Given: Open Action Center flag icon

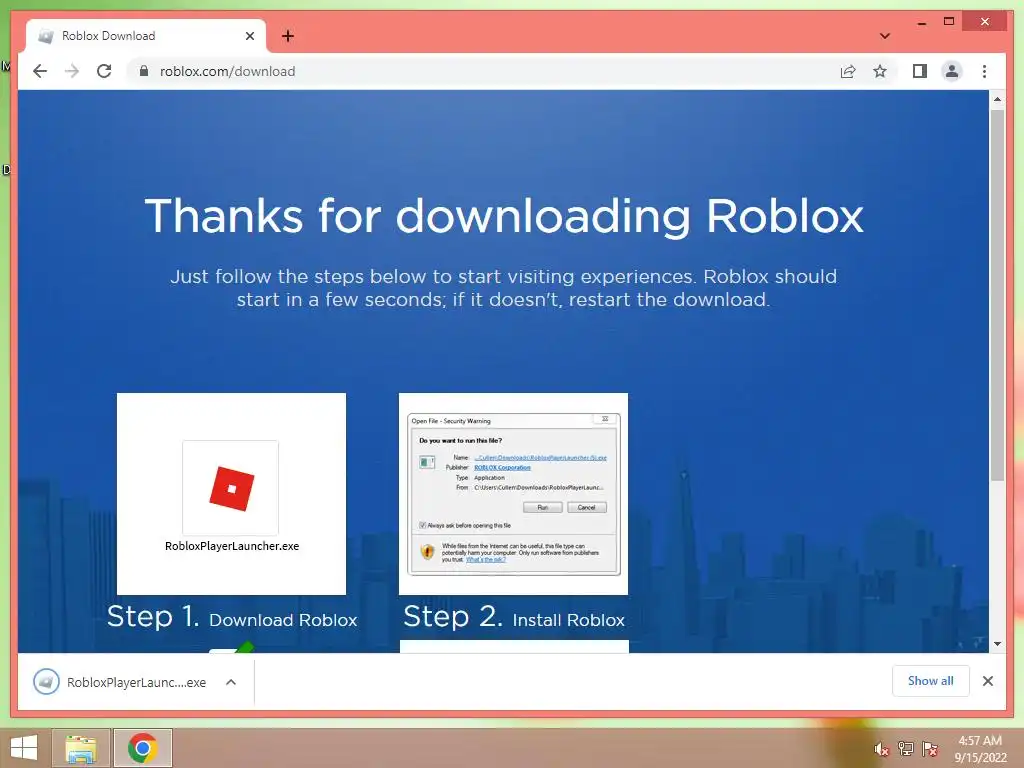Looking at the screenshot, I should coord(930,749).
